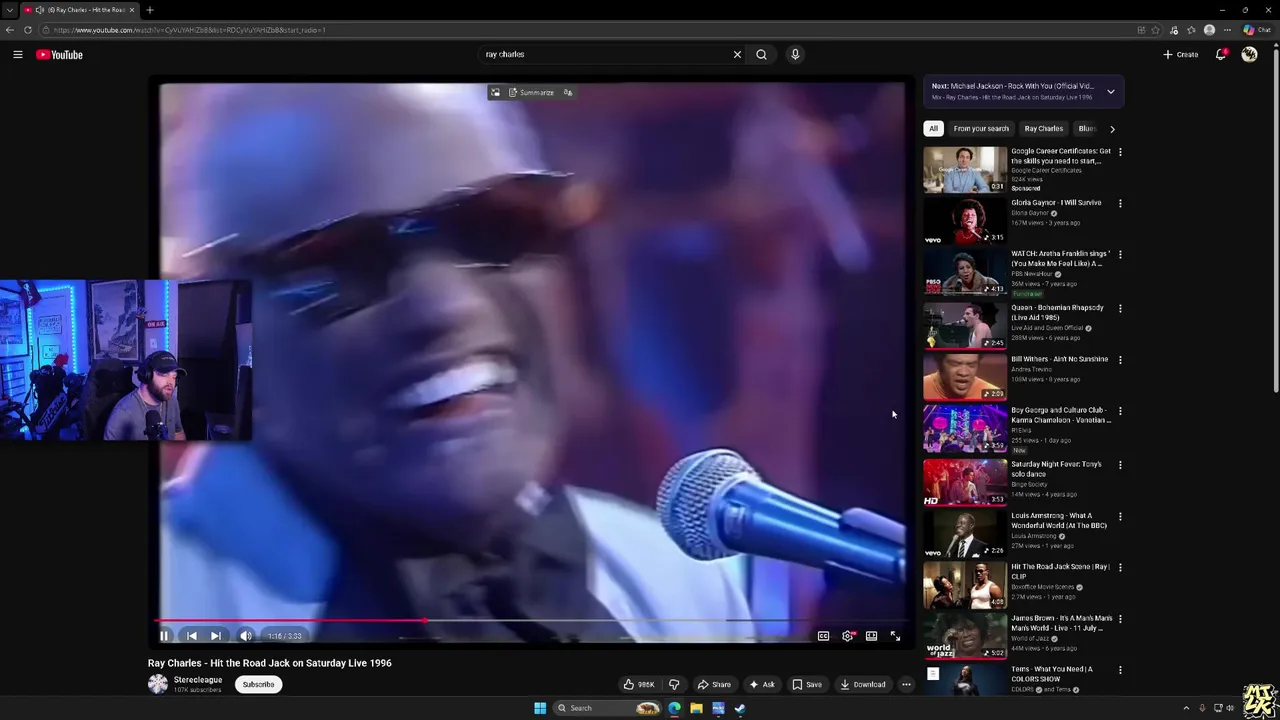The width and height of the screenshot is (1280, 720).
Task: Mute the video volume
Action: 245,636
